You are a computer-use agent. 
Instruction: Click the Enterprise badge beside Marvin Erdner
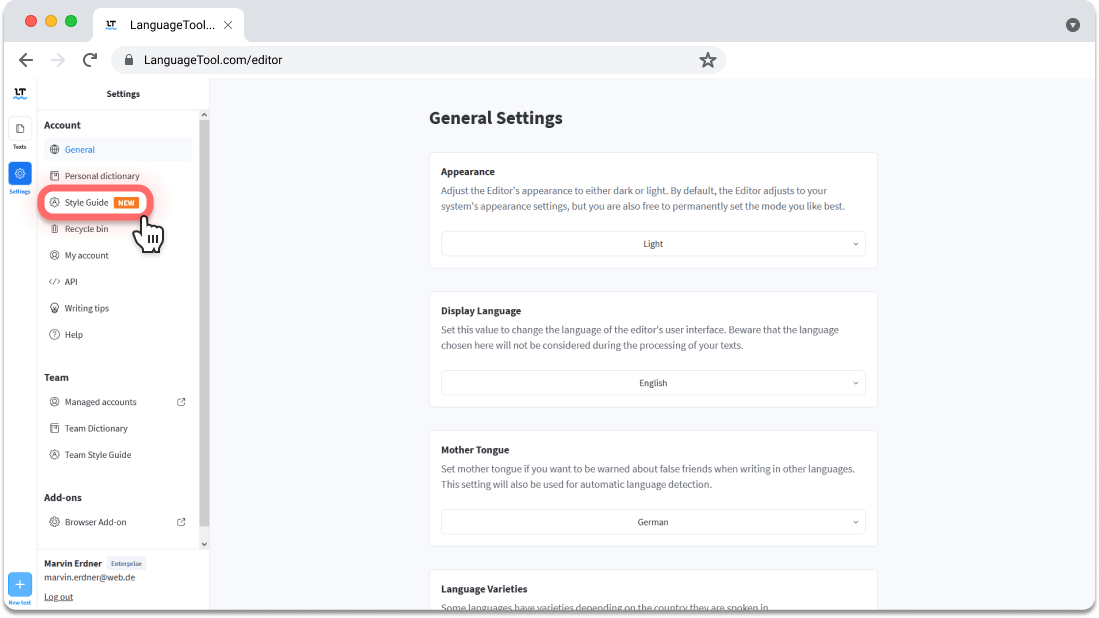pos(126,563)
